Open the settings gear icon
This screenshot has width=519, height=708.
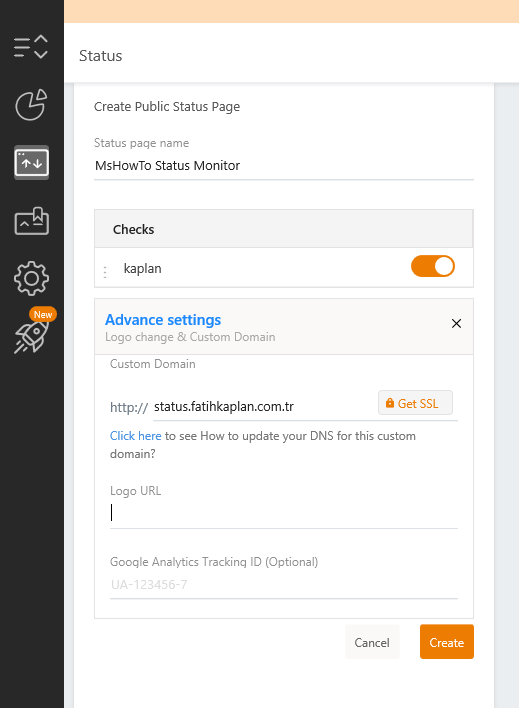[x=31, y=279]
